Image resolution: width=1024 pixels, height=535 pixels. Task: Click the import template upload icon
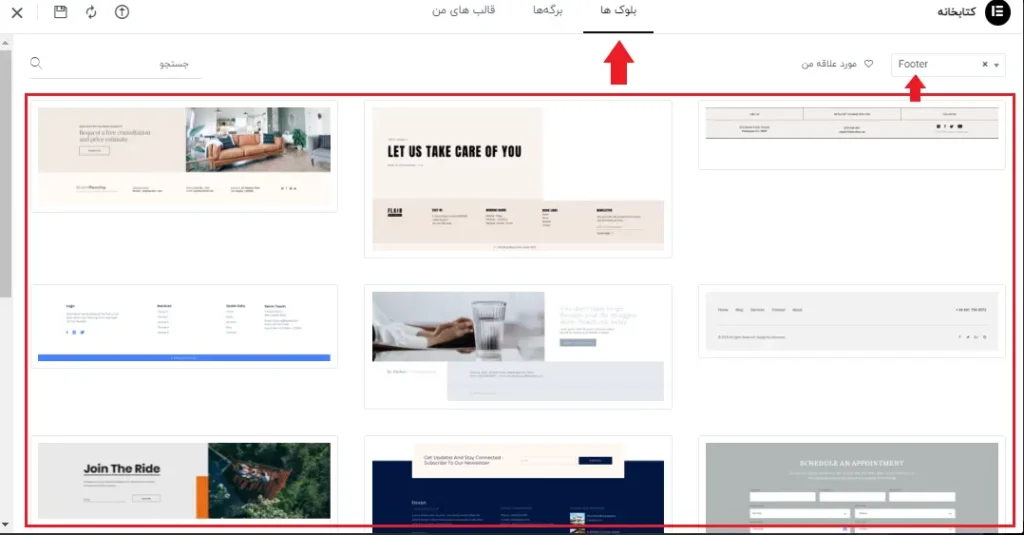[x=122, y=13]
